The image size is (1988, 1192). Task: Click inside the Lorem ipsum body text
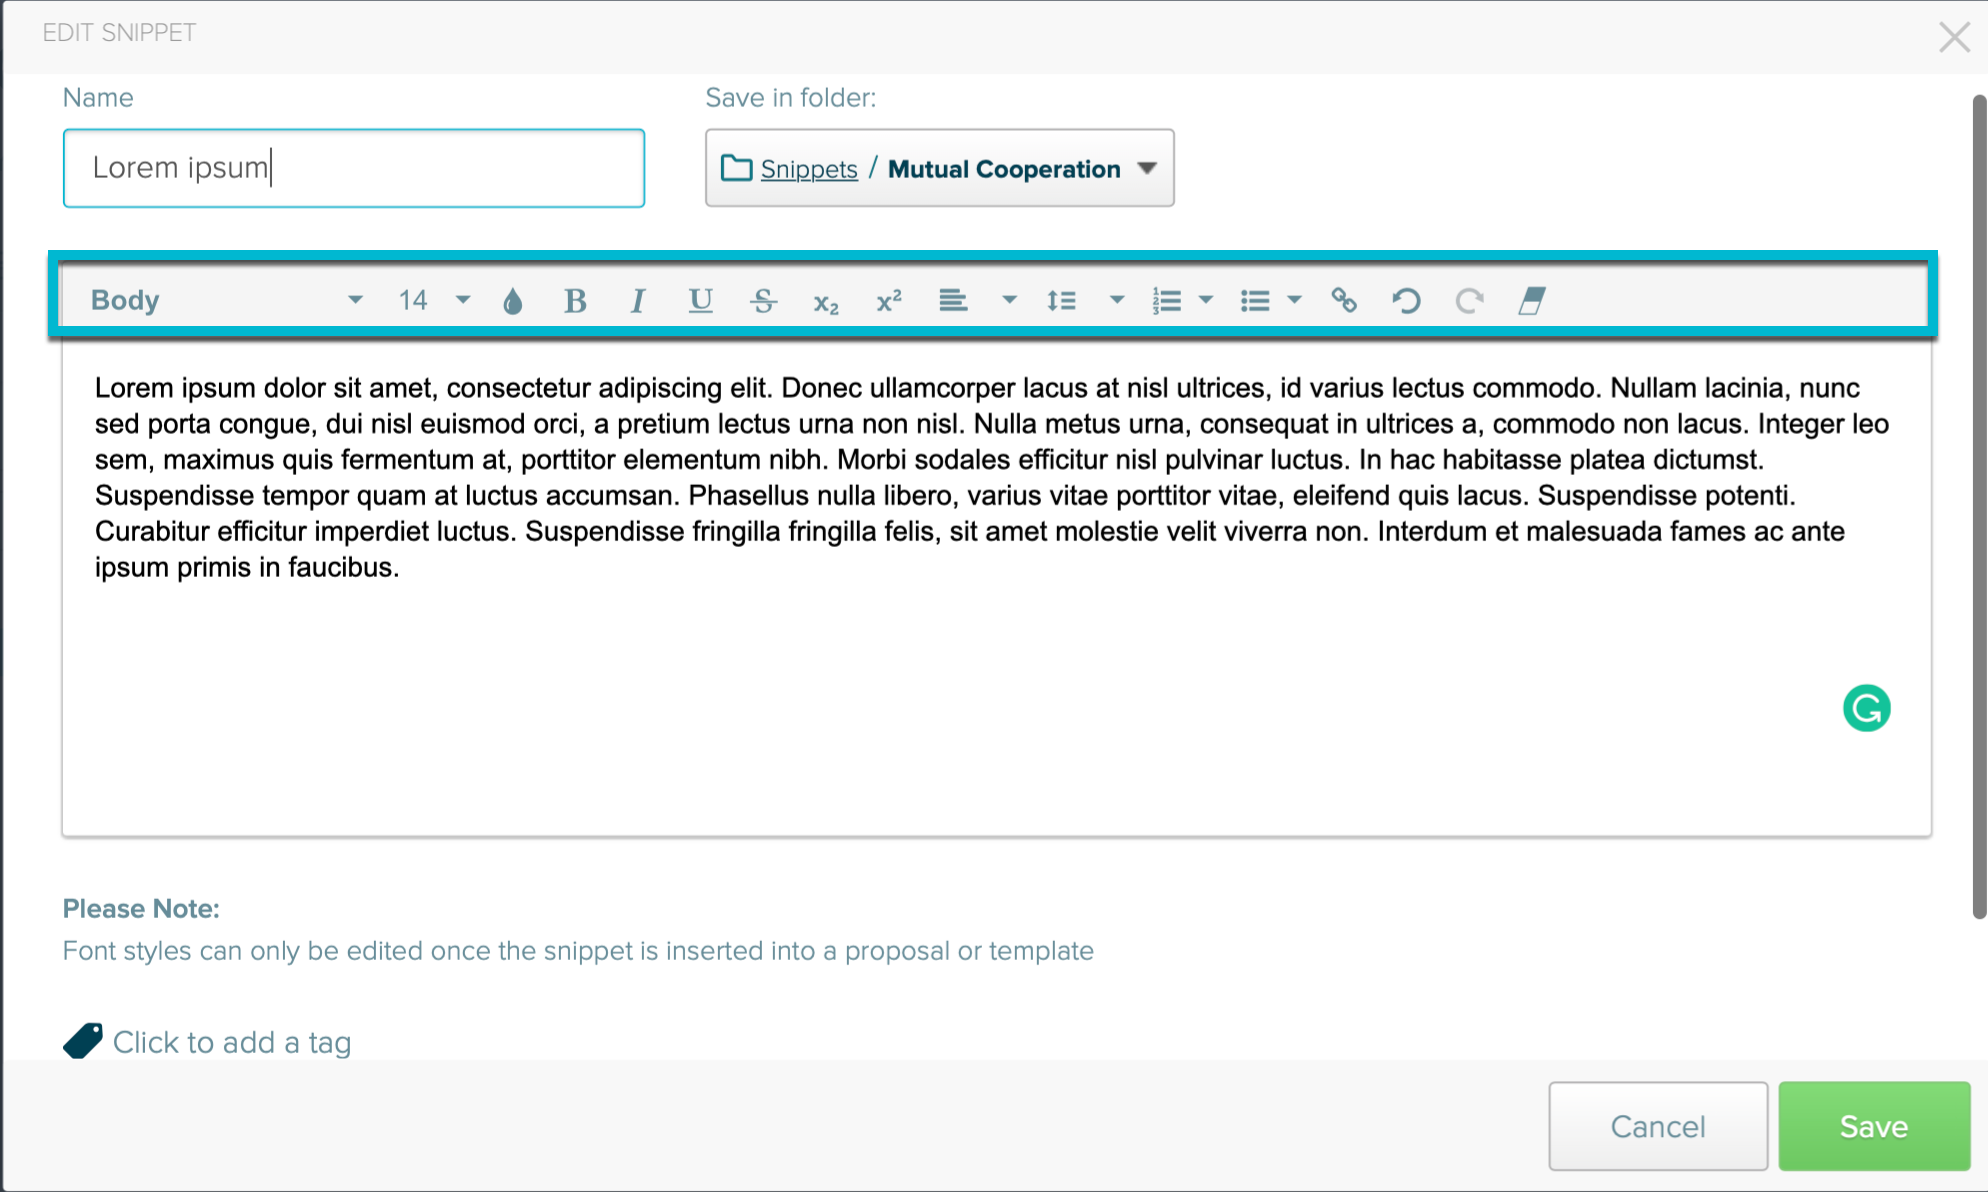(x=990, y=477)
